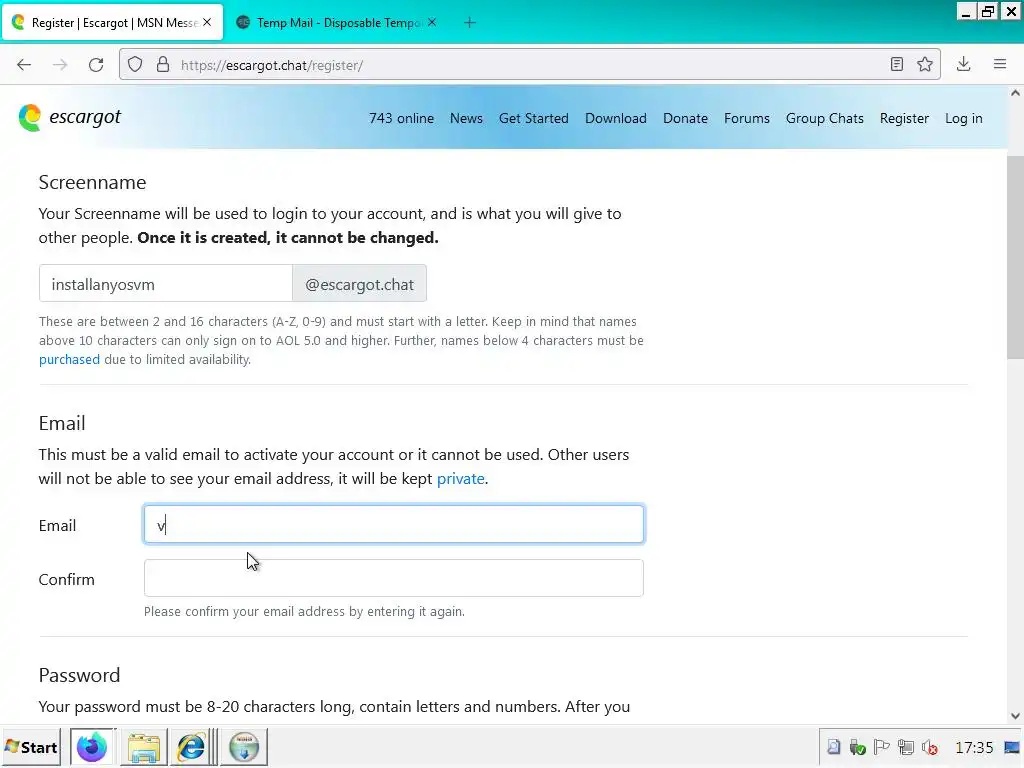Click the taskbar clock showing 17:35
This screenshot has height=768, width=1024.
click(x=974, y=747)
